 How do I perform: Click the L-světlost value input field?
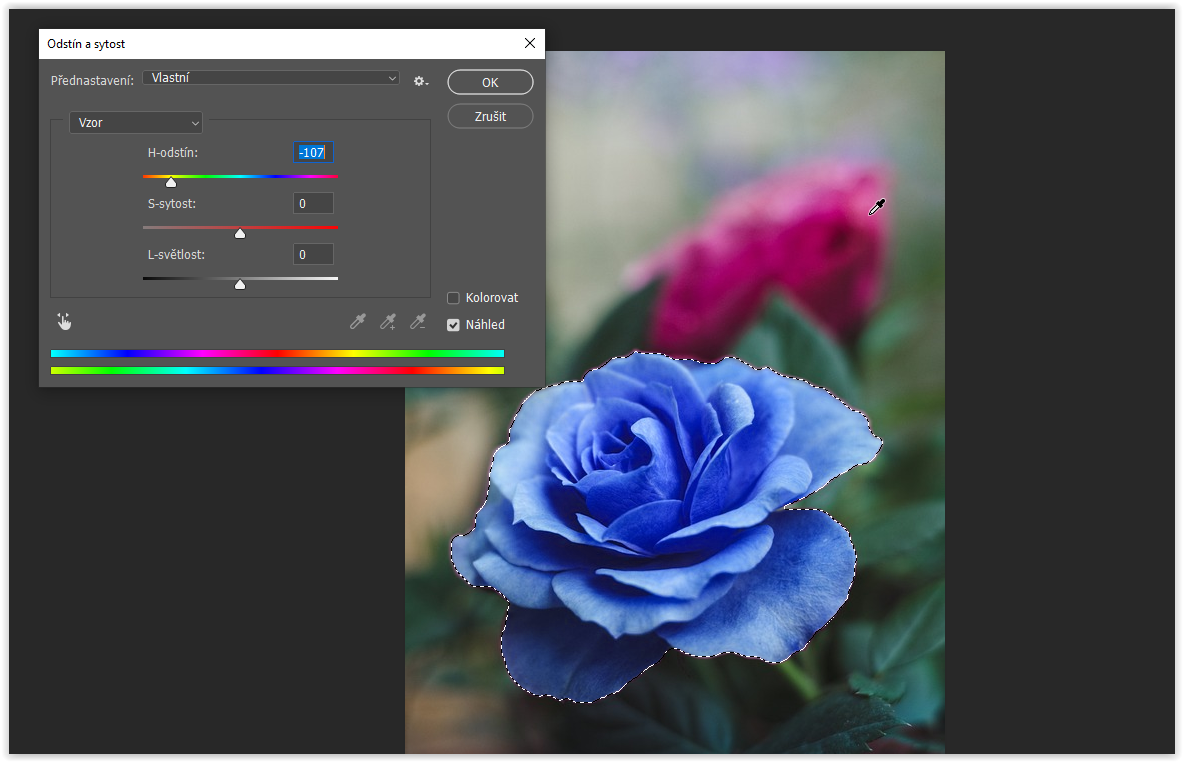313,255
